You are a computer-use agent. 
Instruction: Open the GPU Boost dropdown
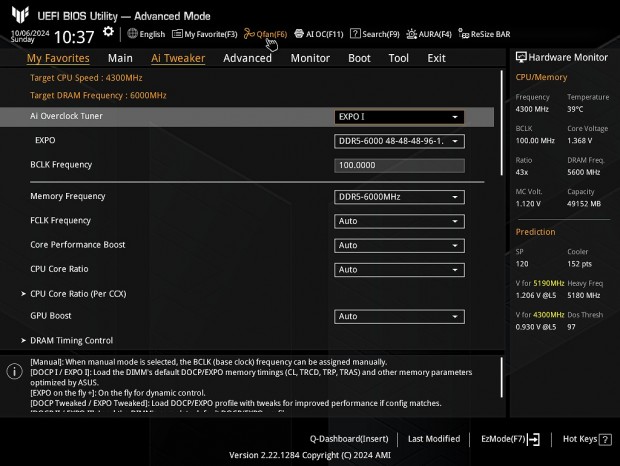click(399, 316)
